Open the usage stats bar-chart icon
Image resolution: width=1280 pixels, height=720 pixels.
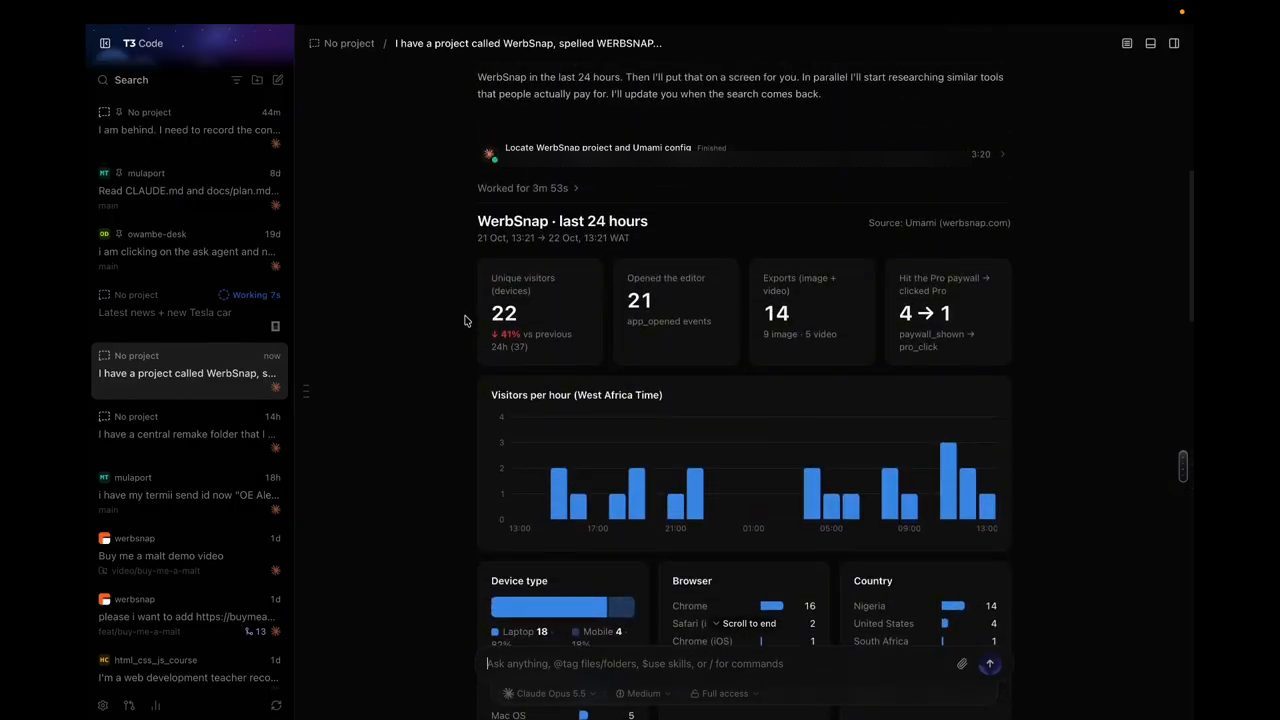point(155,705)
